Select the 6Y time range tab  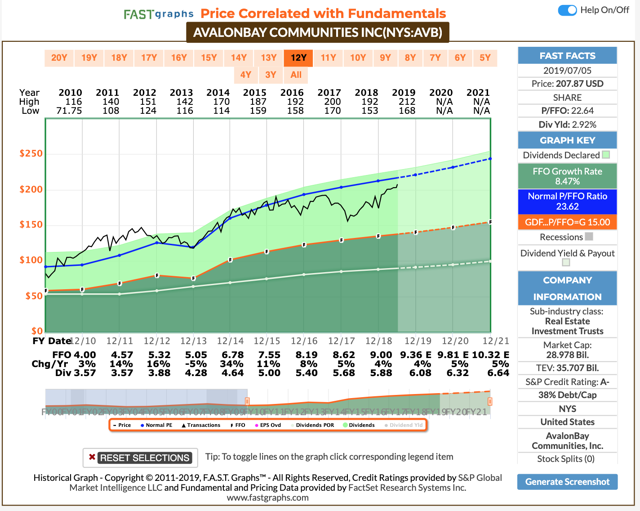click(x=460, y=58)
